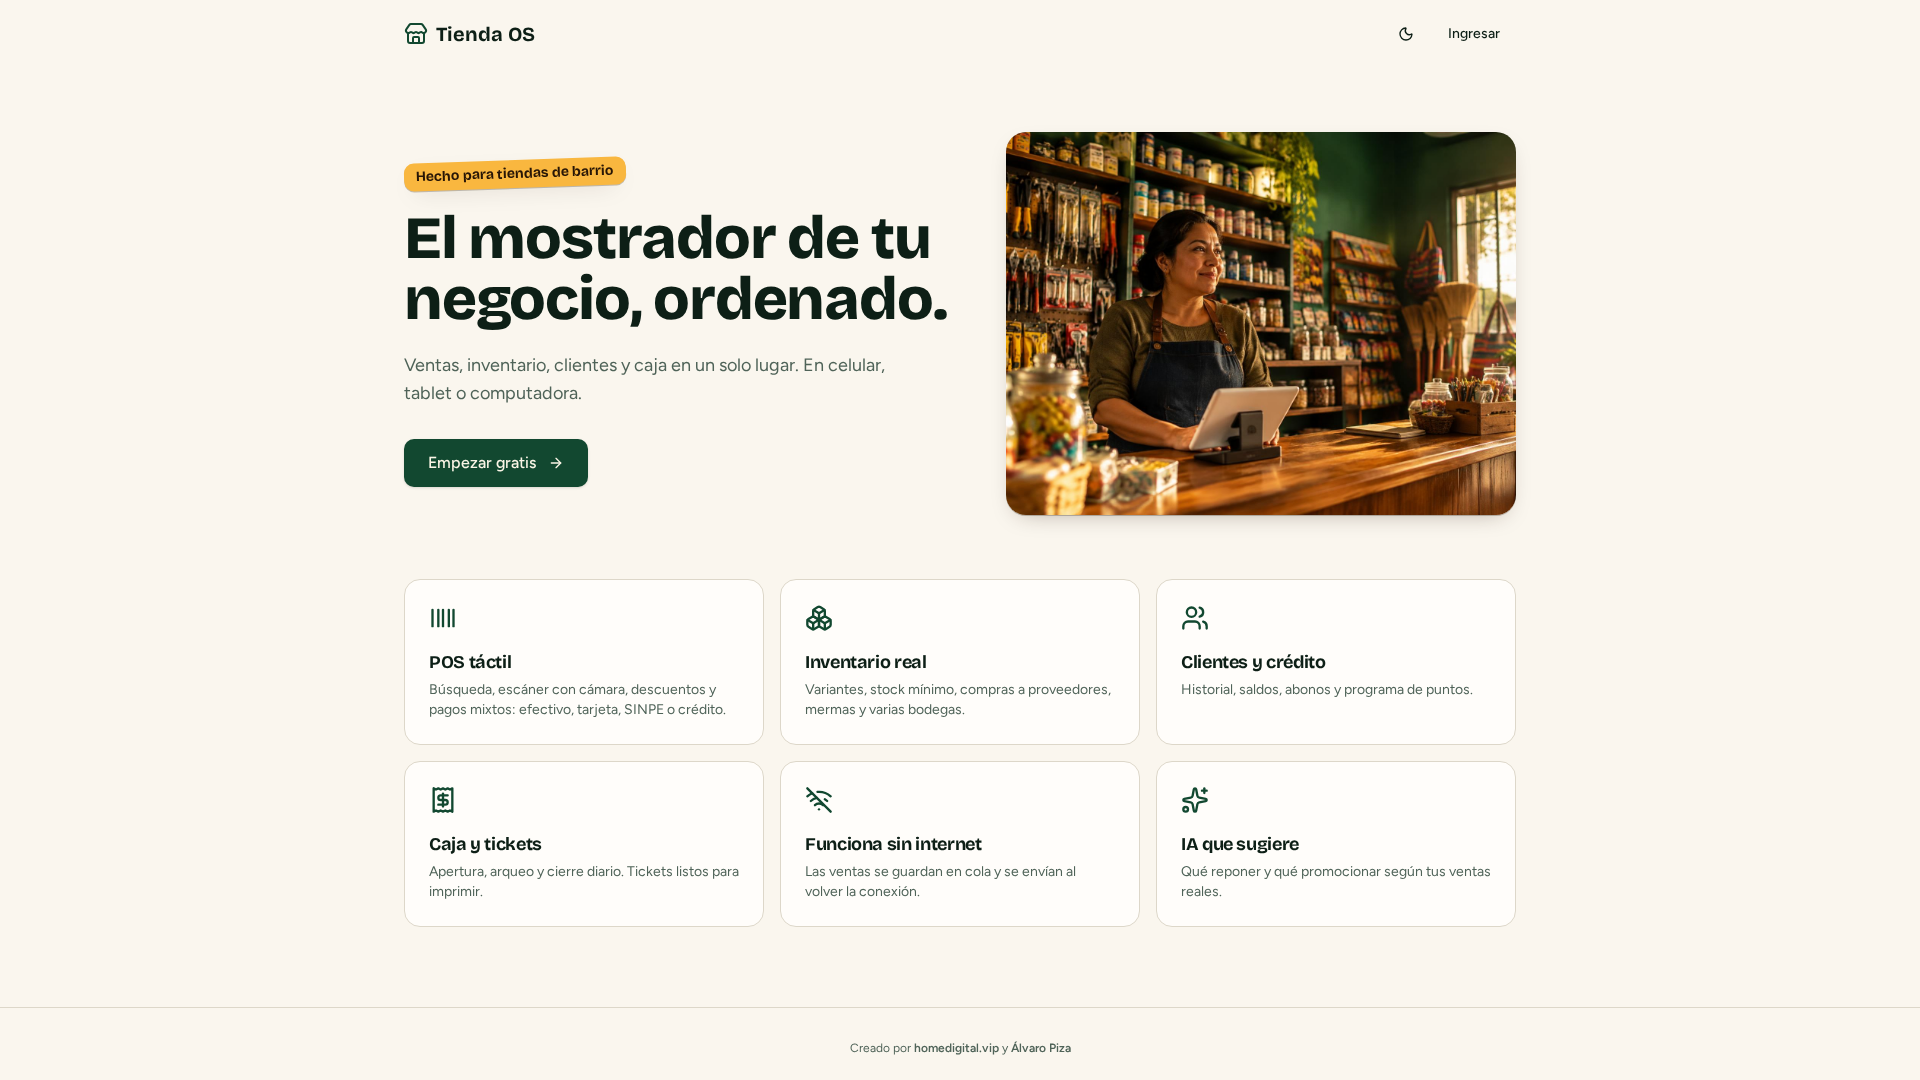Screen dimensions: 1920x1080
Task: Click the arrow icon inside Empezar gratis button
Action: [x=556, y=463]
